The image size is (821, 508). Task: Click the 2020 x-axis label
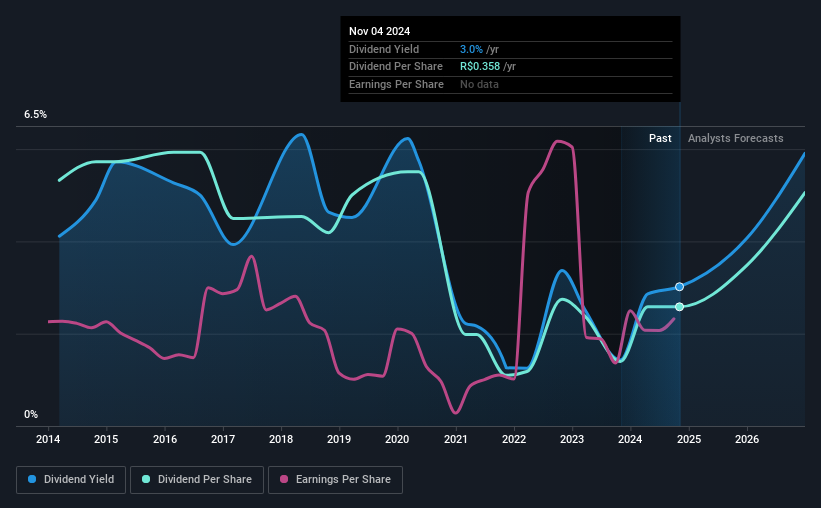coord(397,439)
